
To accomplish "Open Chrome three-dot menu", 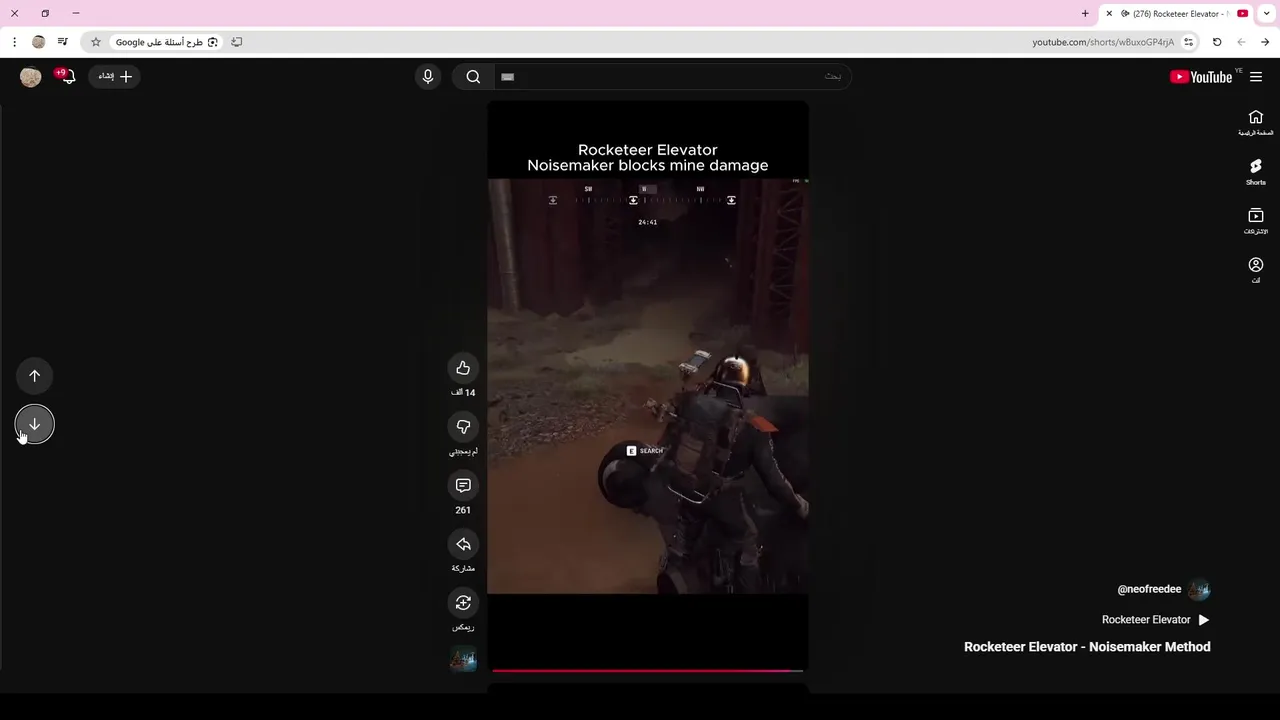I will 14,42.
